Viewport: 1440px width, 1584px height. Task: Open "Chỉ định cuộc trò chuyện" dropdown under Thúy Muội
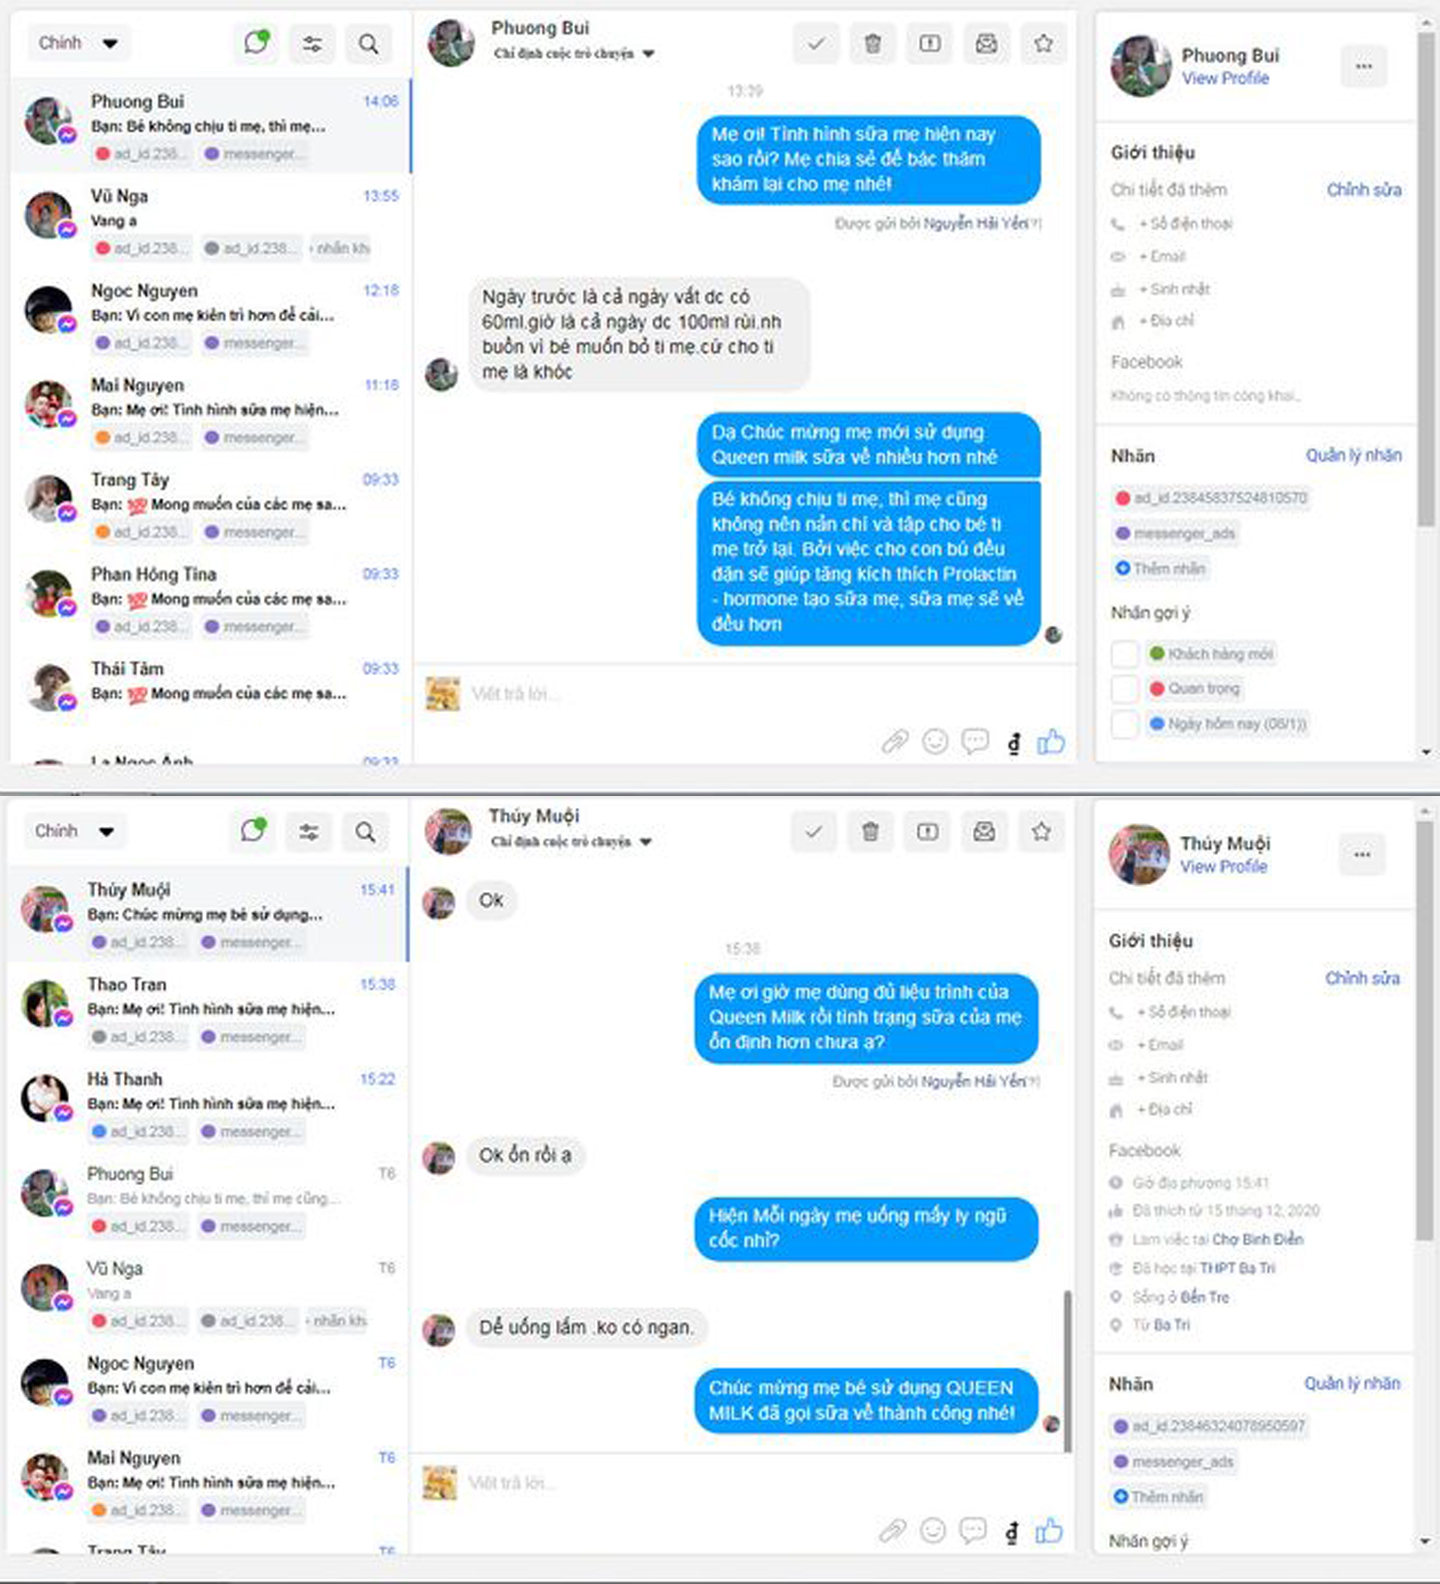(x=572, y=842)
